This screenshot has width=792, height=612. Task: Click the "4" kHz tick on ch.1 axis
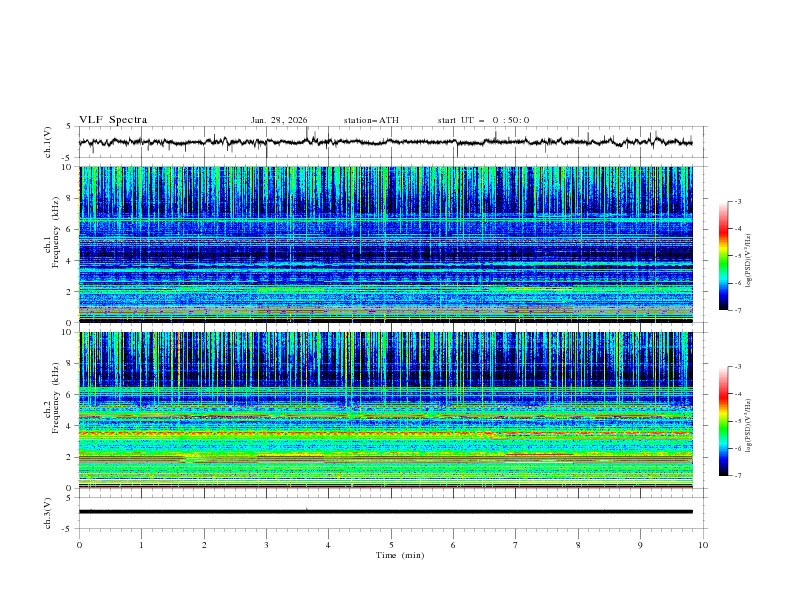click(69, 261)
